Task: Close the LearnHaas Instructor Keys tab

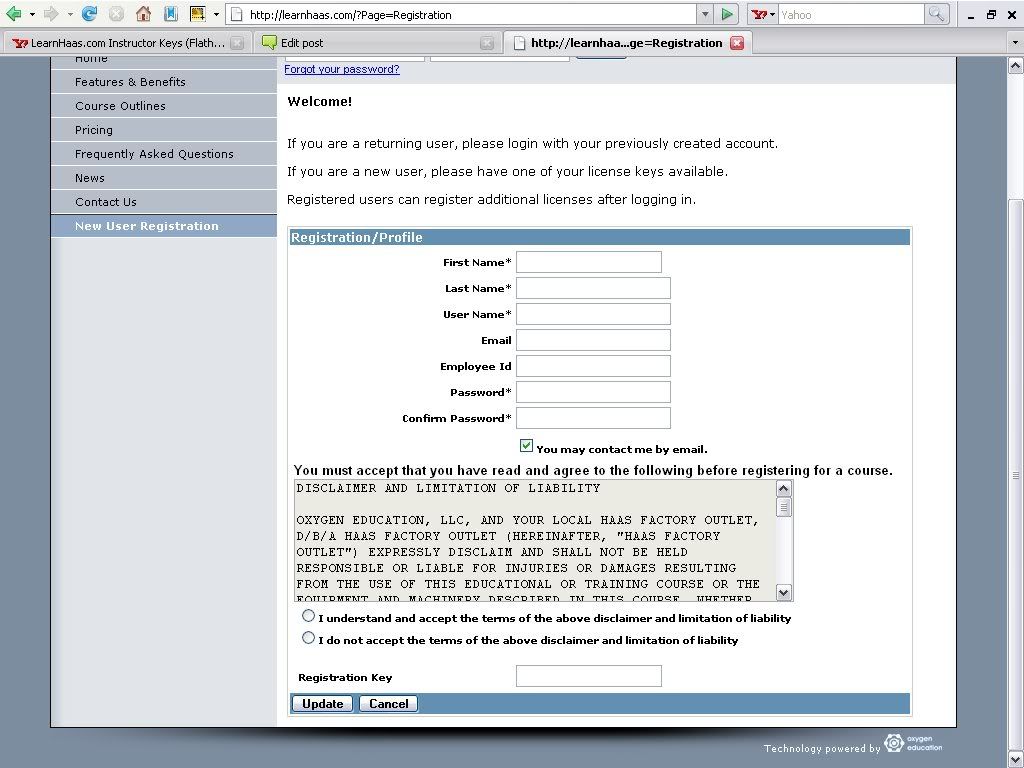Action: pyautogui.click(x=237, y=43)
